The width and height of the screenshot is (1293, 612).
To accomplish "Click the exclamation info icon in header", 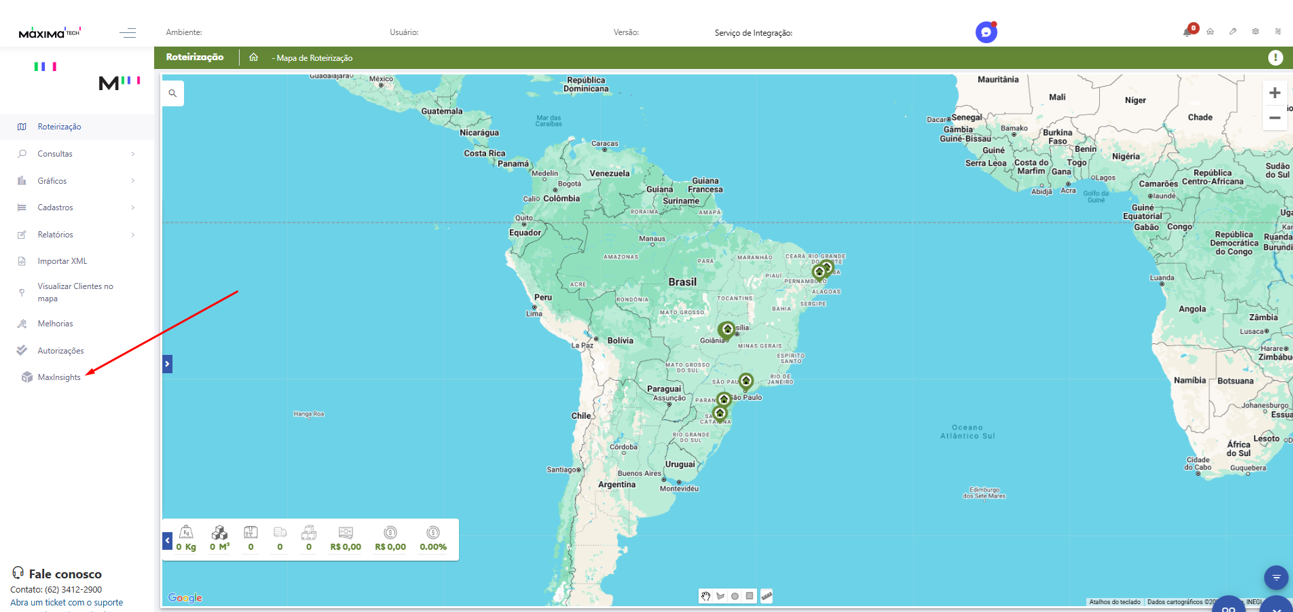I will click(1275, 58).
